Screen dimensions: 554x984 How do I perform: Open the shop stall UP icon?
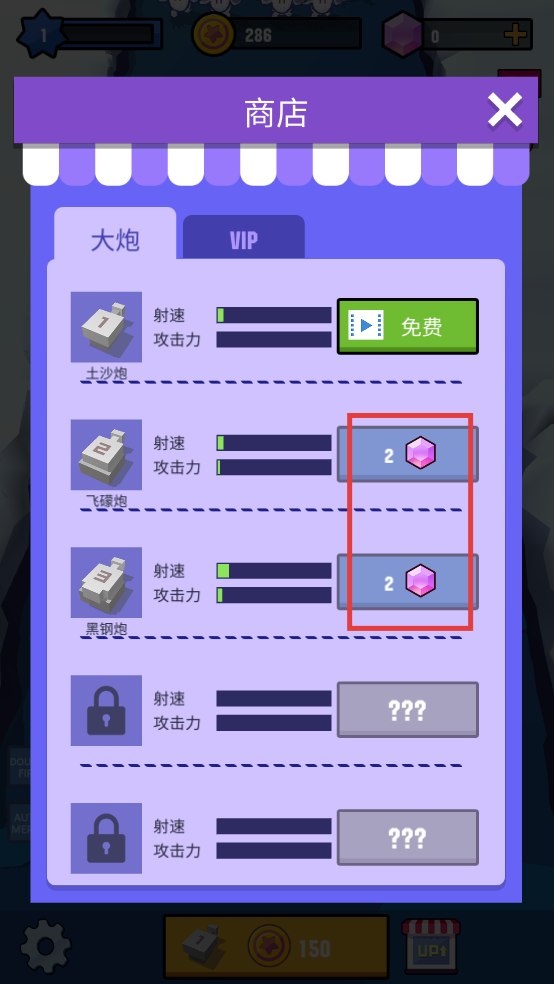pyautogui.click(x=430, y=946)
